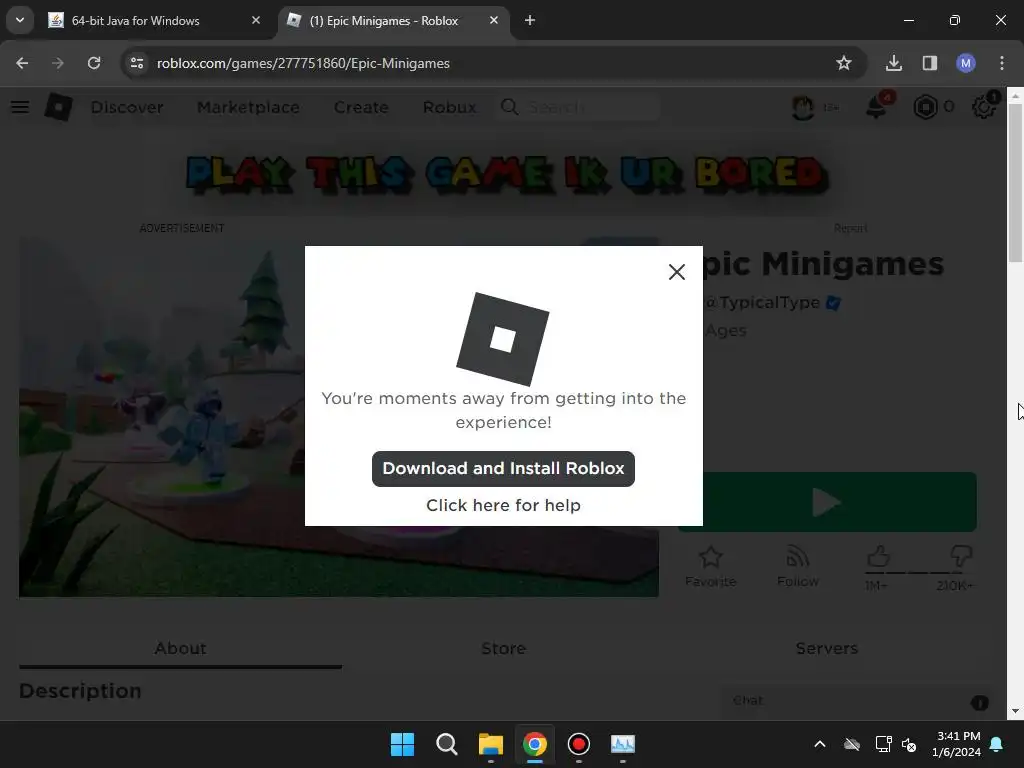Open Windows Start menu
The height and width of the screenshot is (768, 1024).
point(402,744)
